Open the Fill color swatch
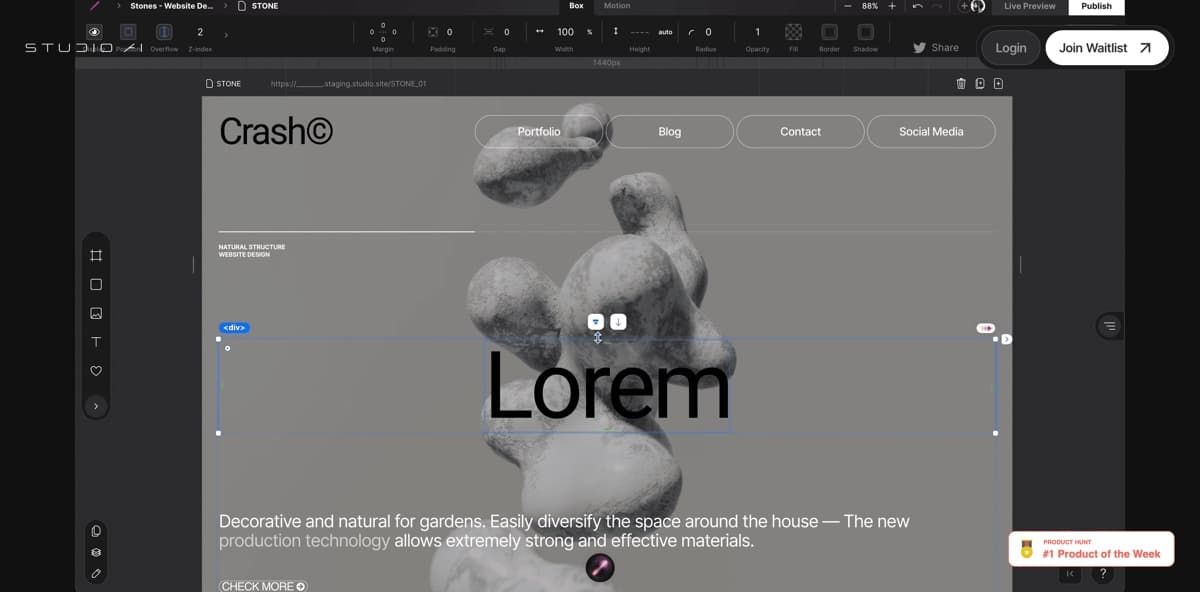Viewport: 1200px width, 592px height. coord(793,33)
